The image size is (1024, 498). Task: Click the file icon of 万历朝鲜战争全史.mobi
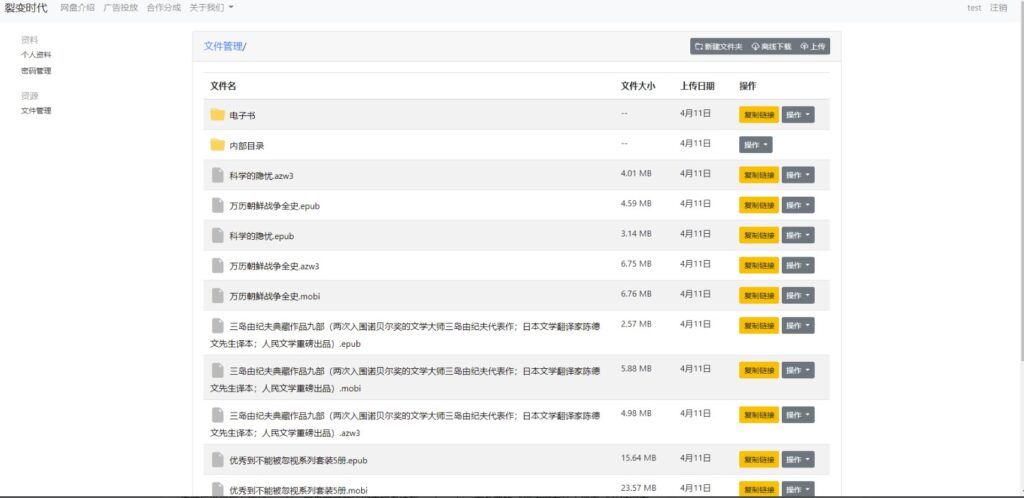(x=217, y=296)
